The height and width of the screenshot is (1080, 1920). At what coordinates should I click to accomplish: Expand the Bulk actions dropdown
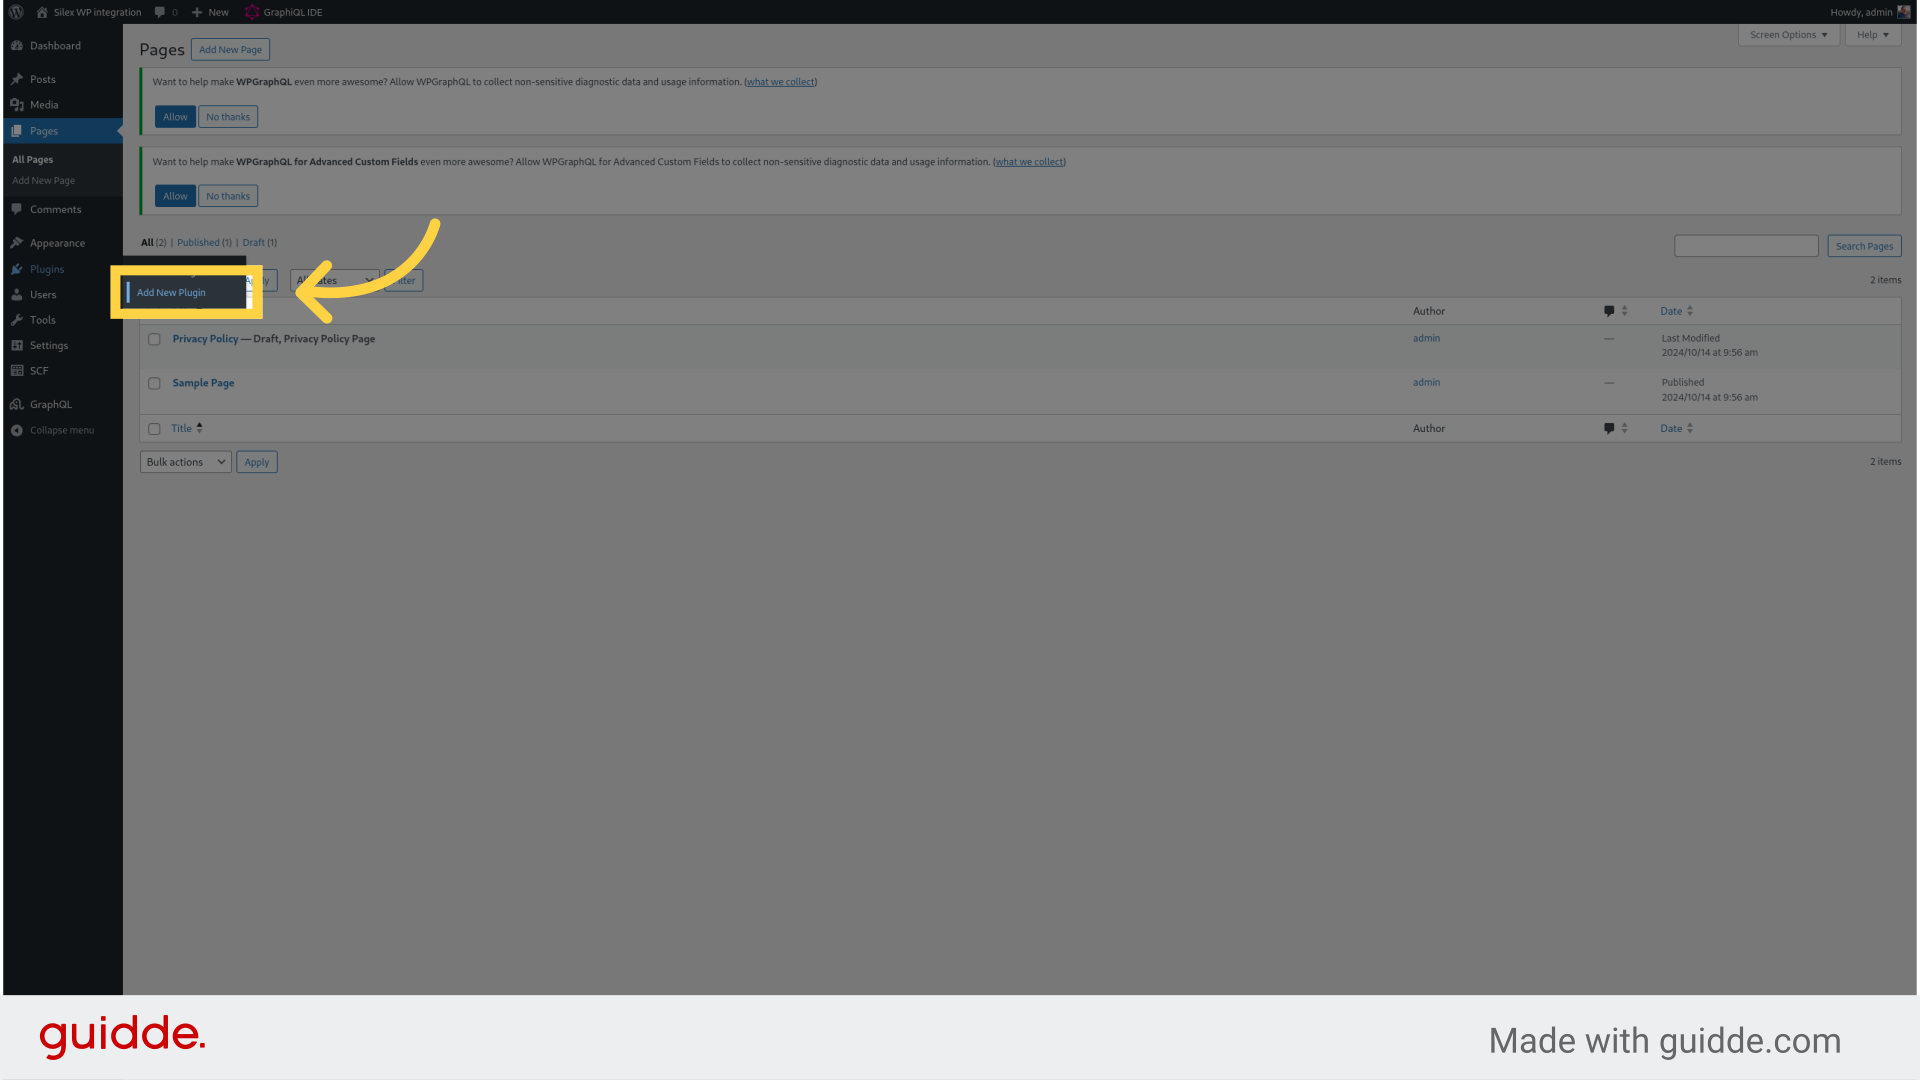(185, 460)
